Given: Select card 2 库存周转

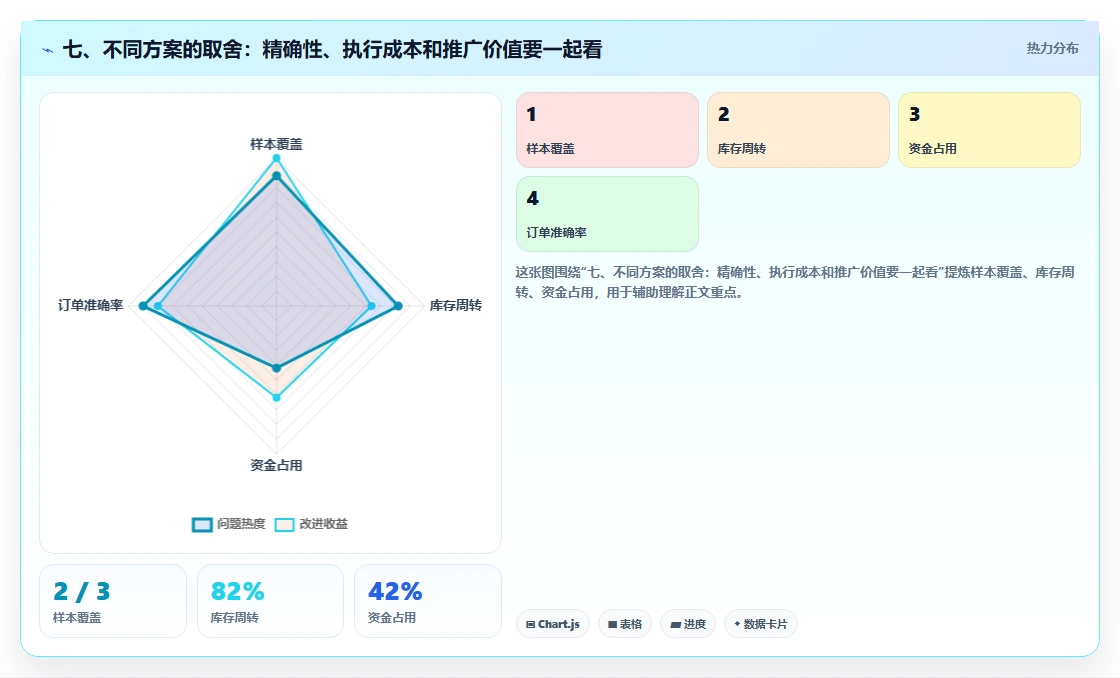Looking at the screenshot, I should (798, 130).
